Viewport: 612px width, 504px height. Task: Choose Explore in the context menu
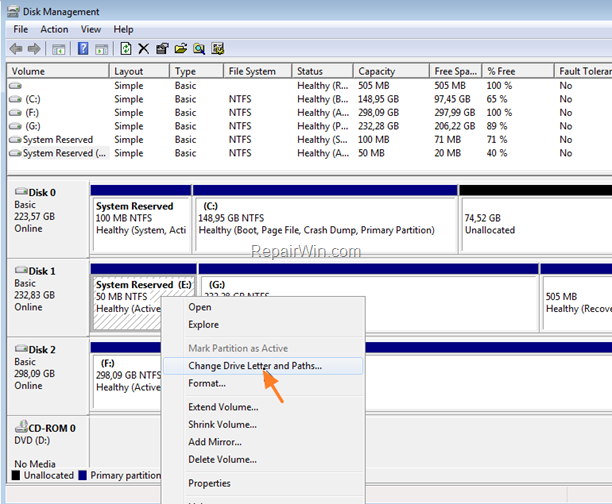point(263,324)
